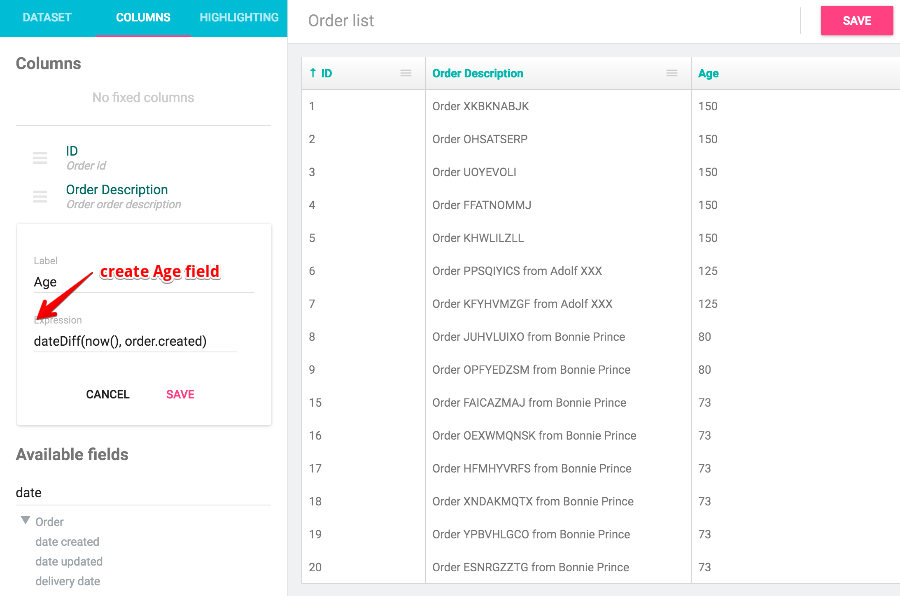Focus the Expression field with dateDiff formula
This screenshot has height=596, width=900.
point(135,341)
